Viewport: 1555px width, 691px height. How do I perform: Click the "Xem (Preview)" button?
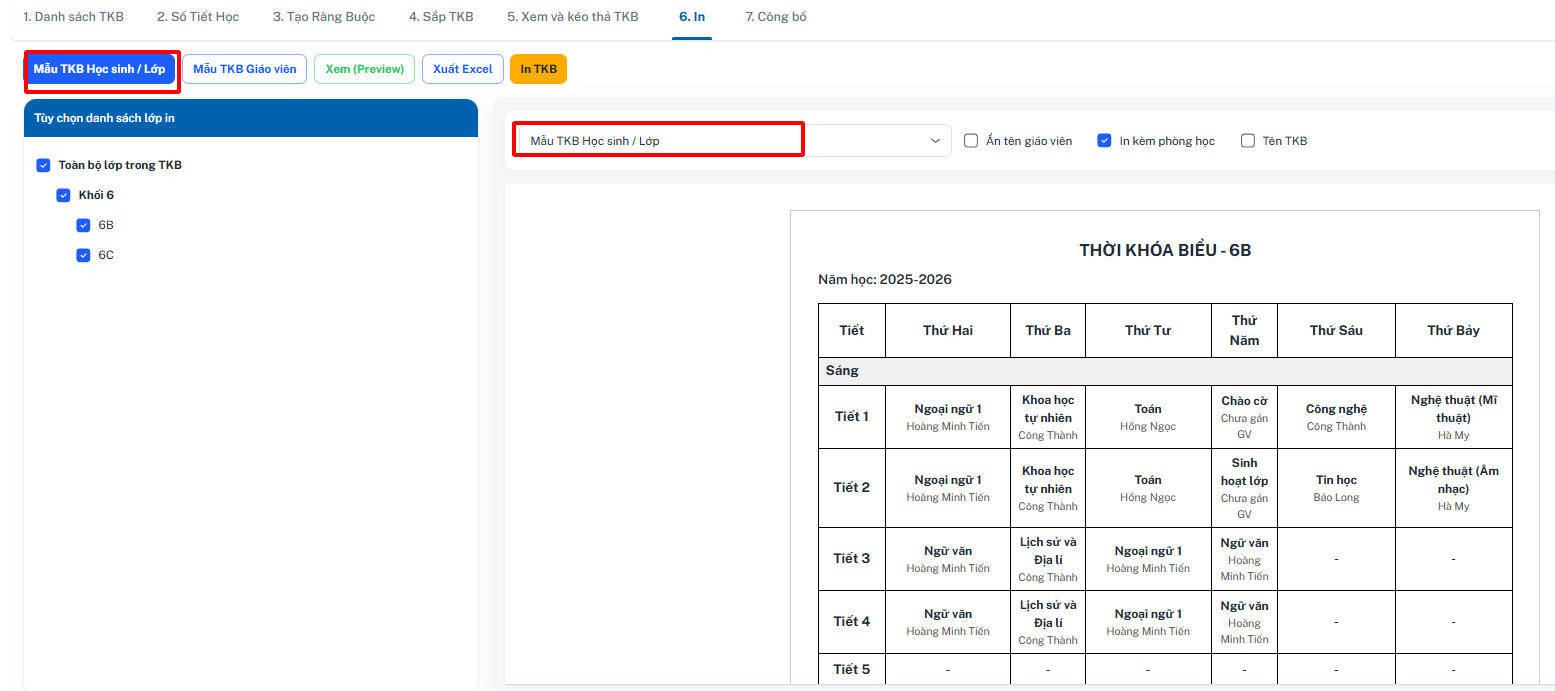(x=365, y=69)
